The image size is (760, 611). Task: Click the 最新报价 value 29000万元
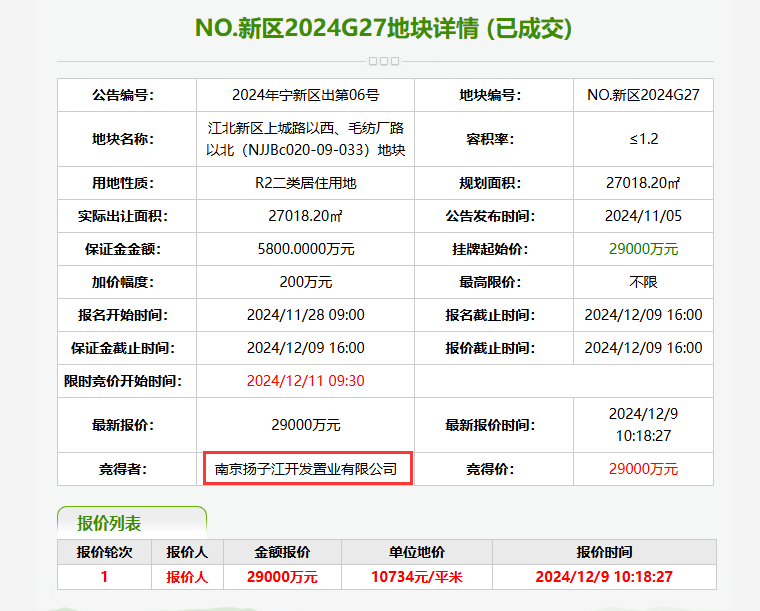(x=305, y=425)
